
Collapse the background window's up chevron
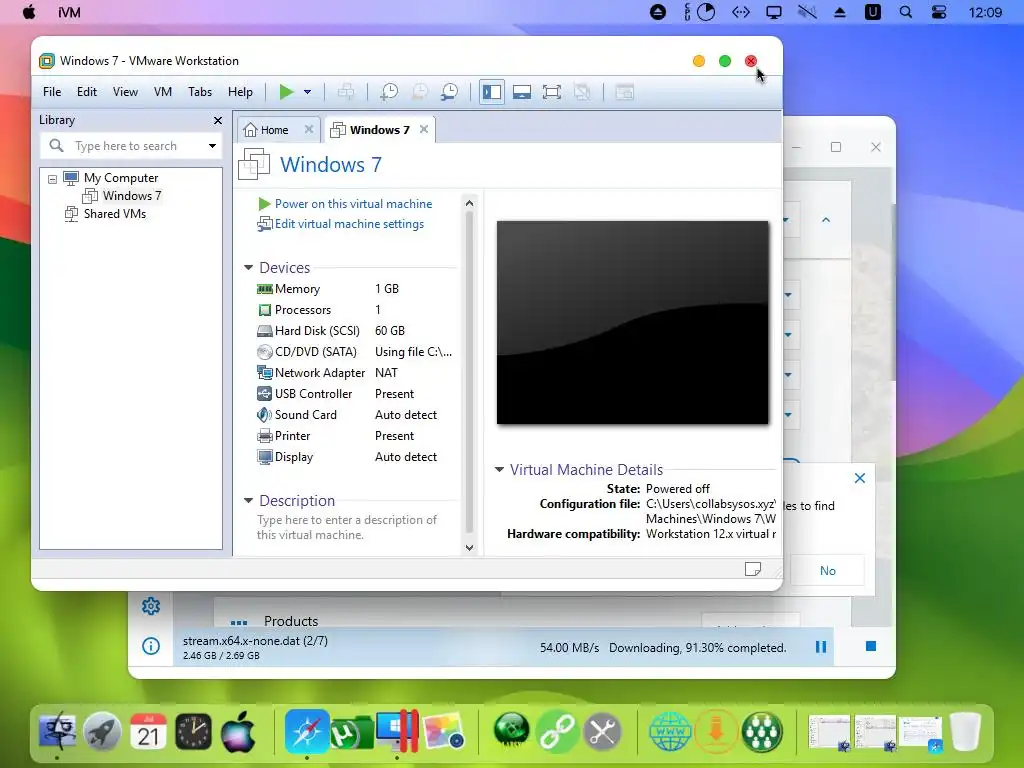(825, 220)
